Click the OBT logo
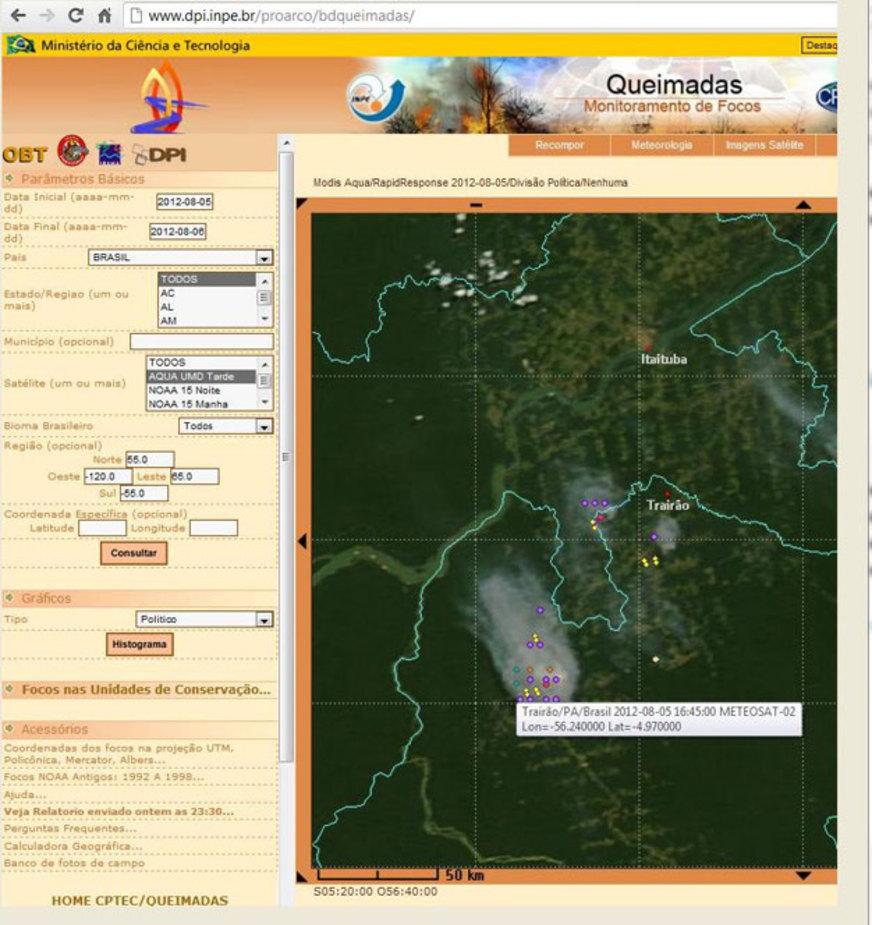Screen dimensions: 872x925 pos(25,155)
